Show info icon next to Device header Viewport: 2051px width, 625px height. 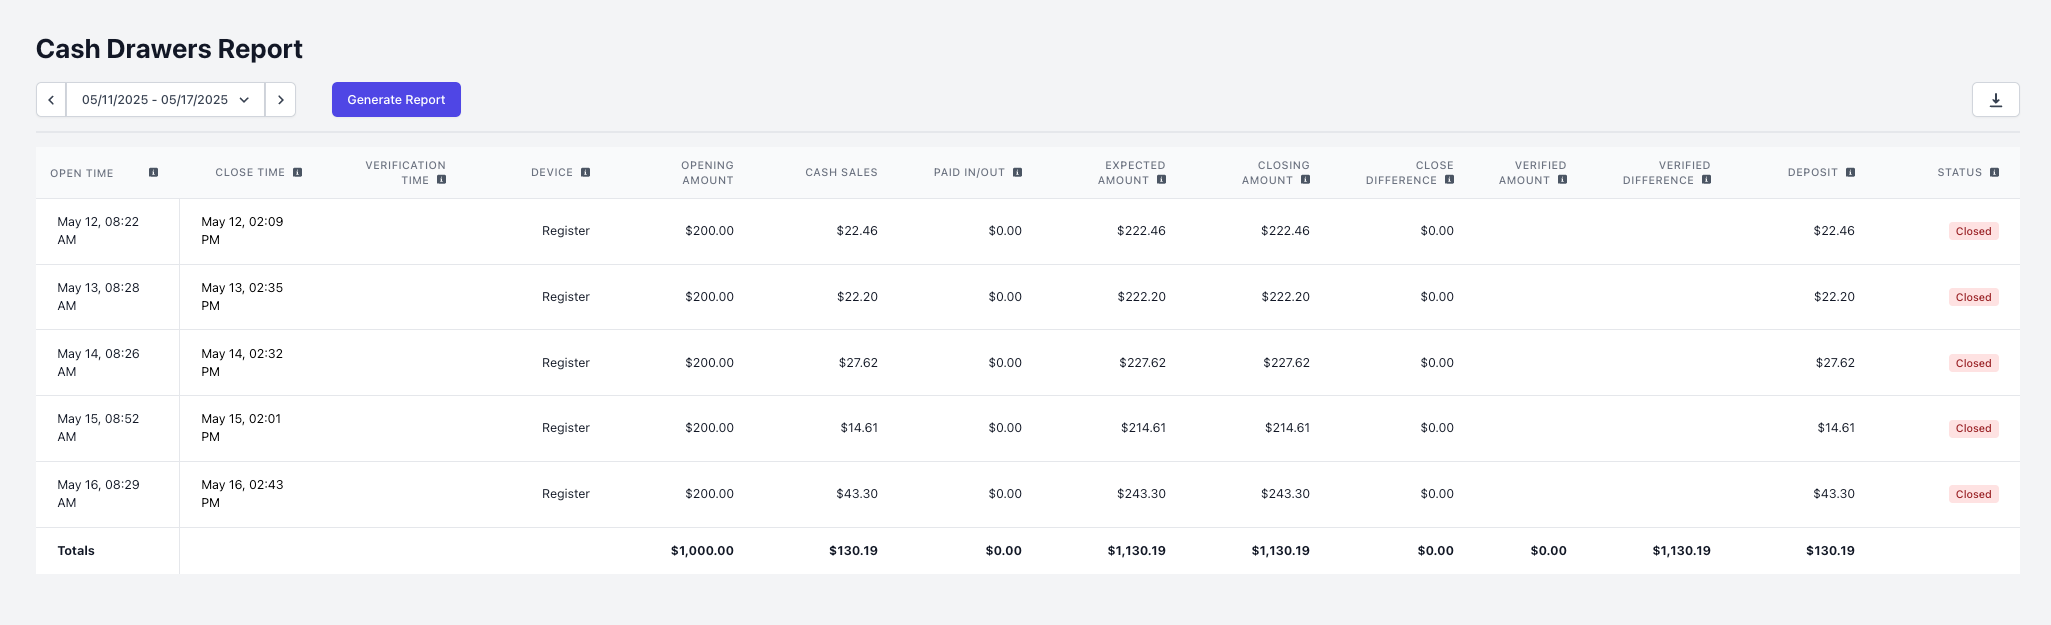point(585,173)
